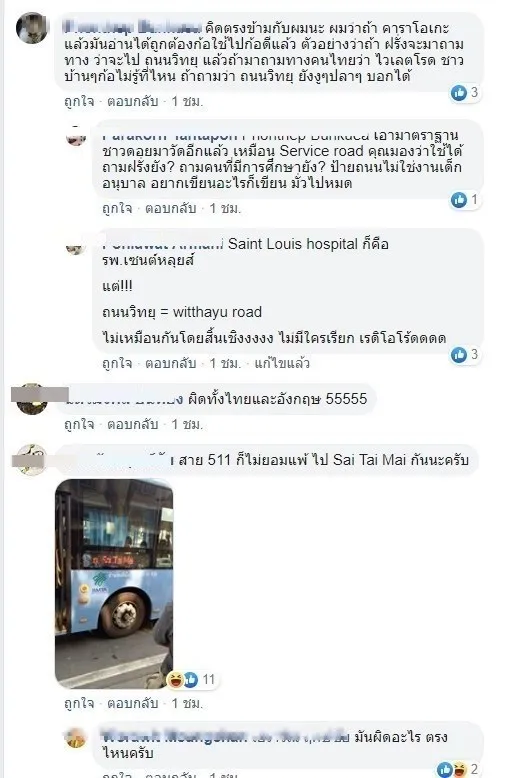This screenshot has height=778, width=506.
Task: Open the 511 bus photo attachment
Action: coord(114,583)
